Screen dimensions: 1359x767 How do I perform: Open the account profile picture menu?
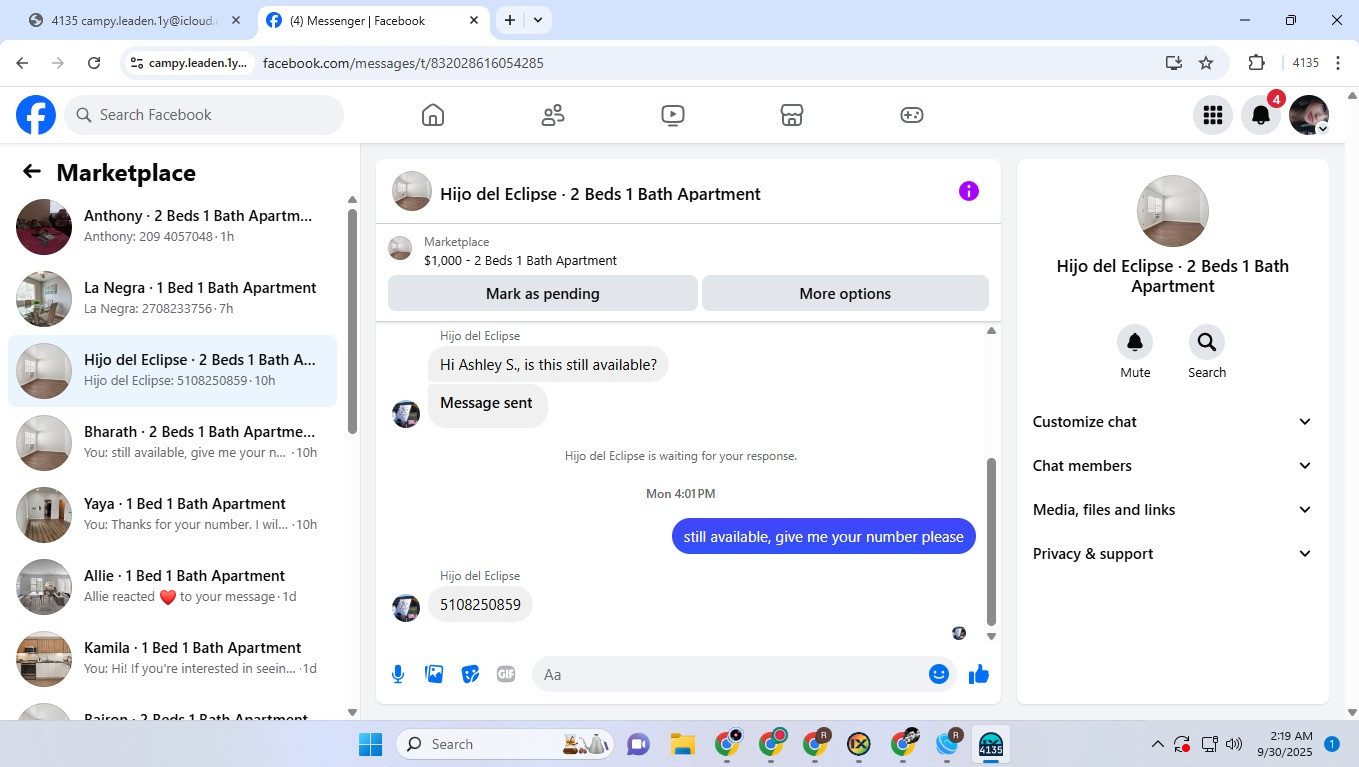[1309, 115]
